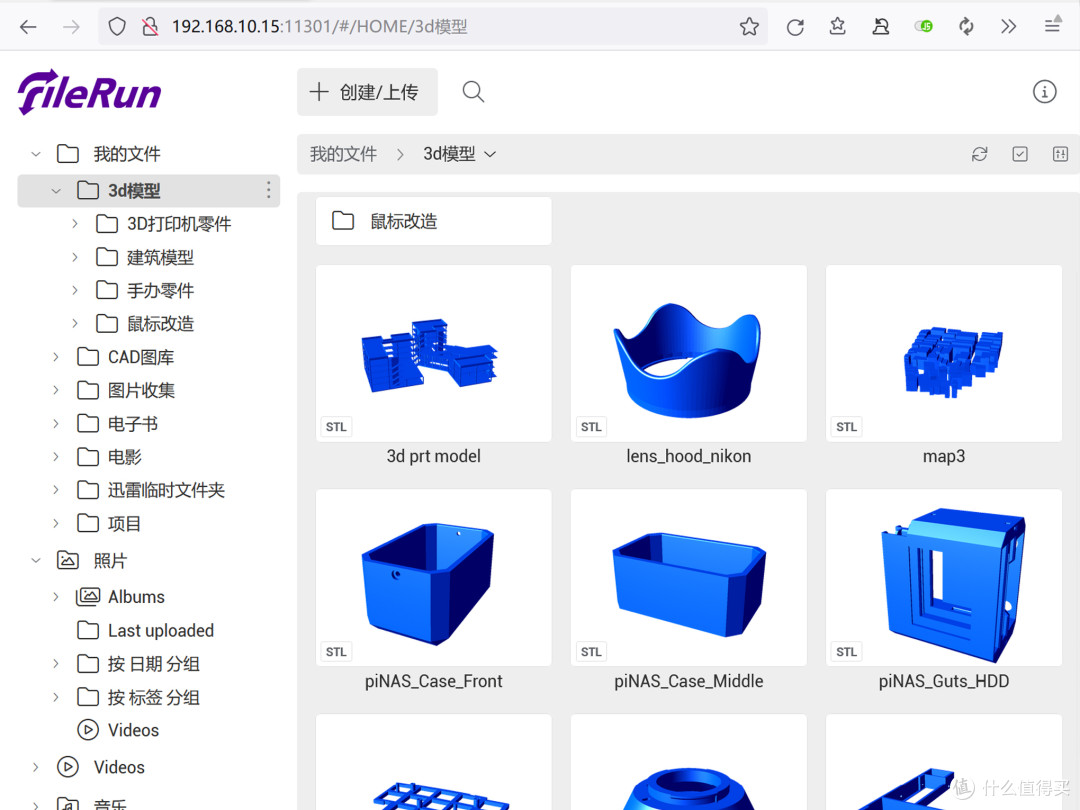Open the 3d模型 breadcrumb dropdown
1080x810 pixels.
[x=490, y=154]
